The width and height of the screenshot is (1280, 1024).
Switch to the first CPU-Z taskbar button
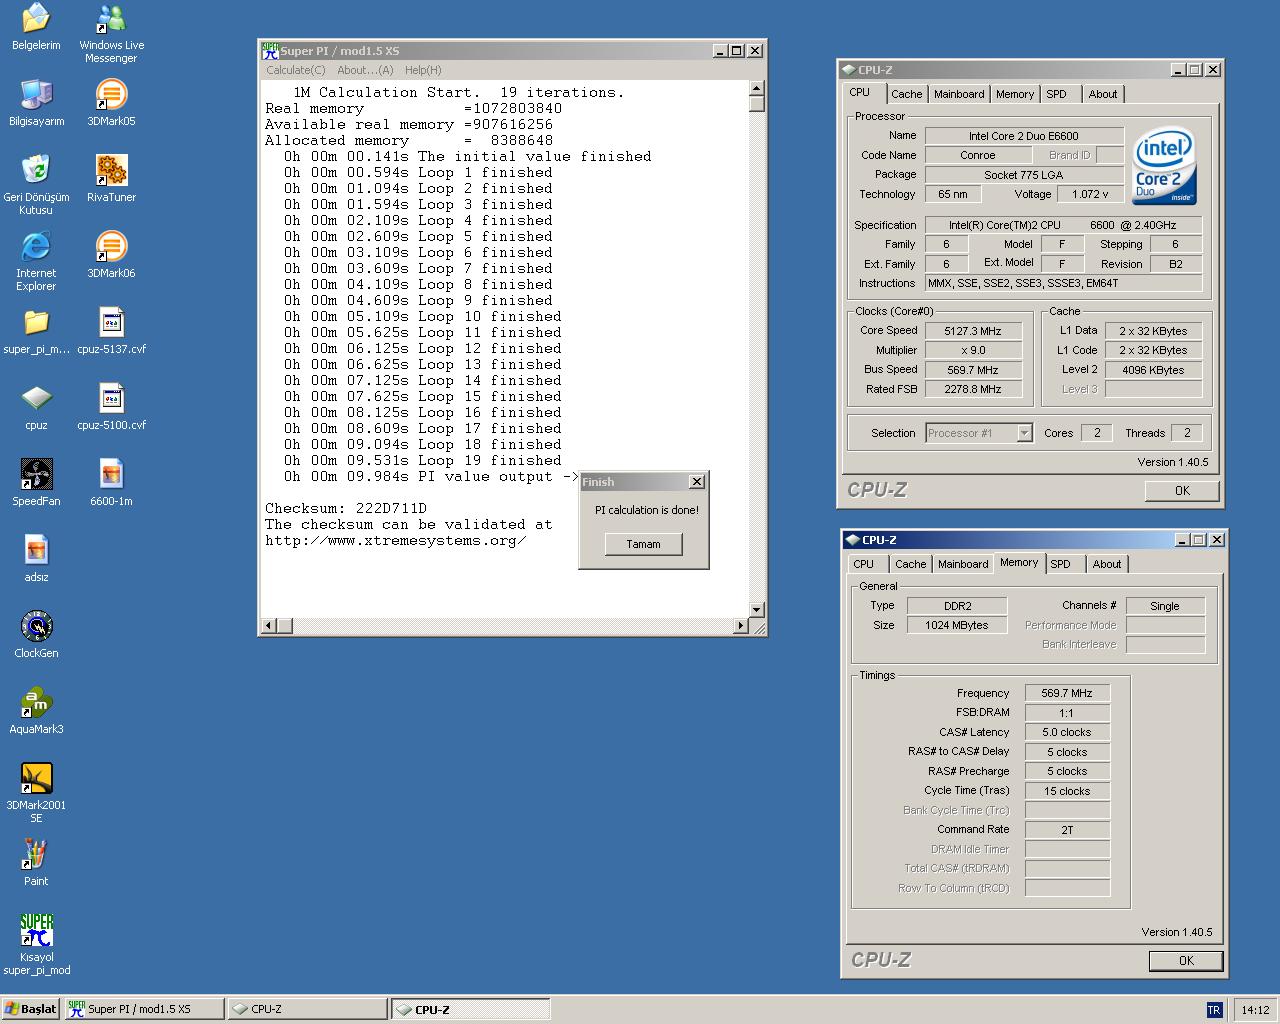[306, 1009]
